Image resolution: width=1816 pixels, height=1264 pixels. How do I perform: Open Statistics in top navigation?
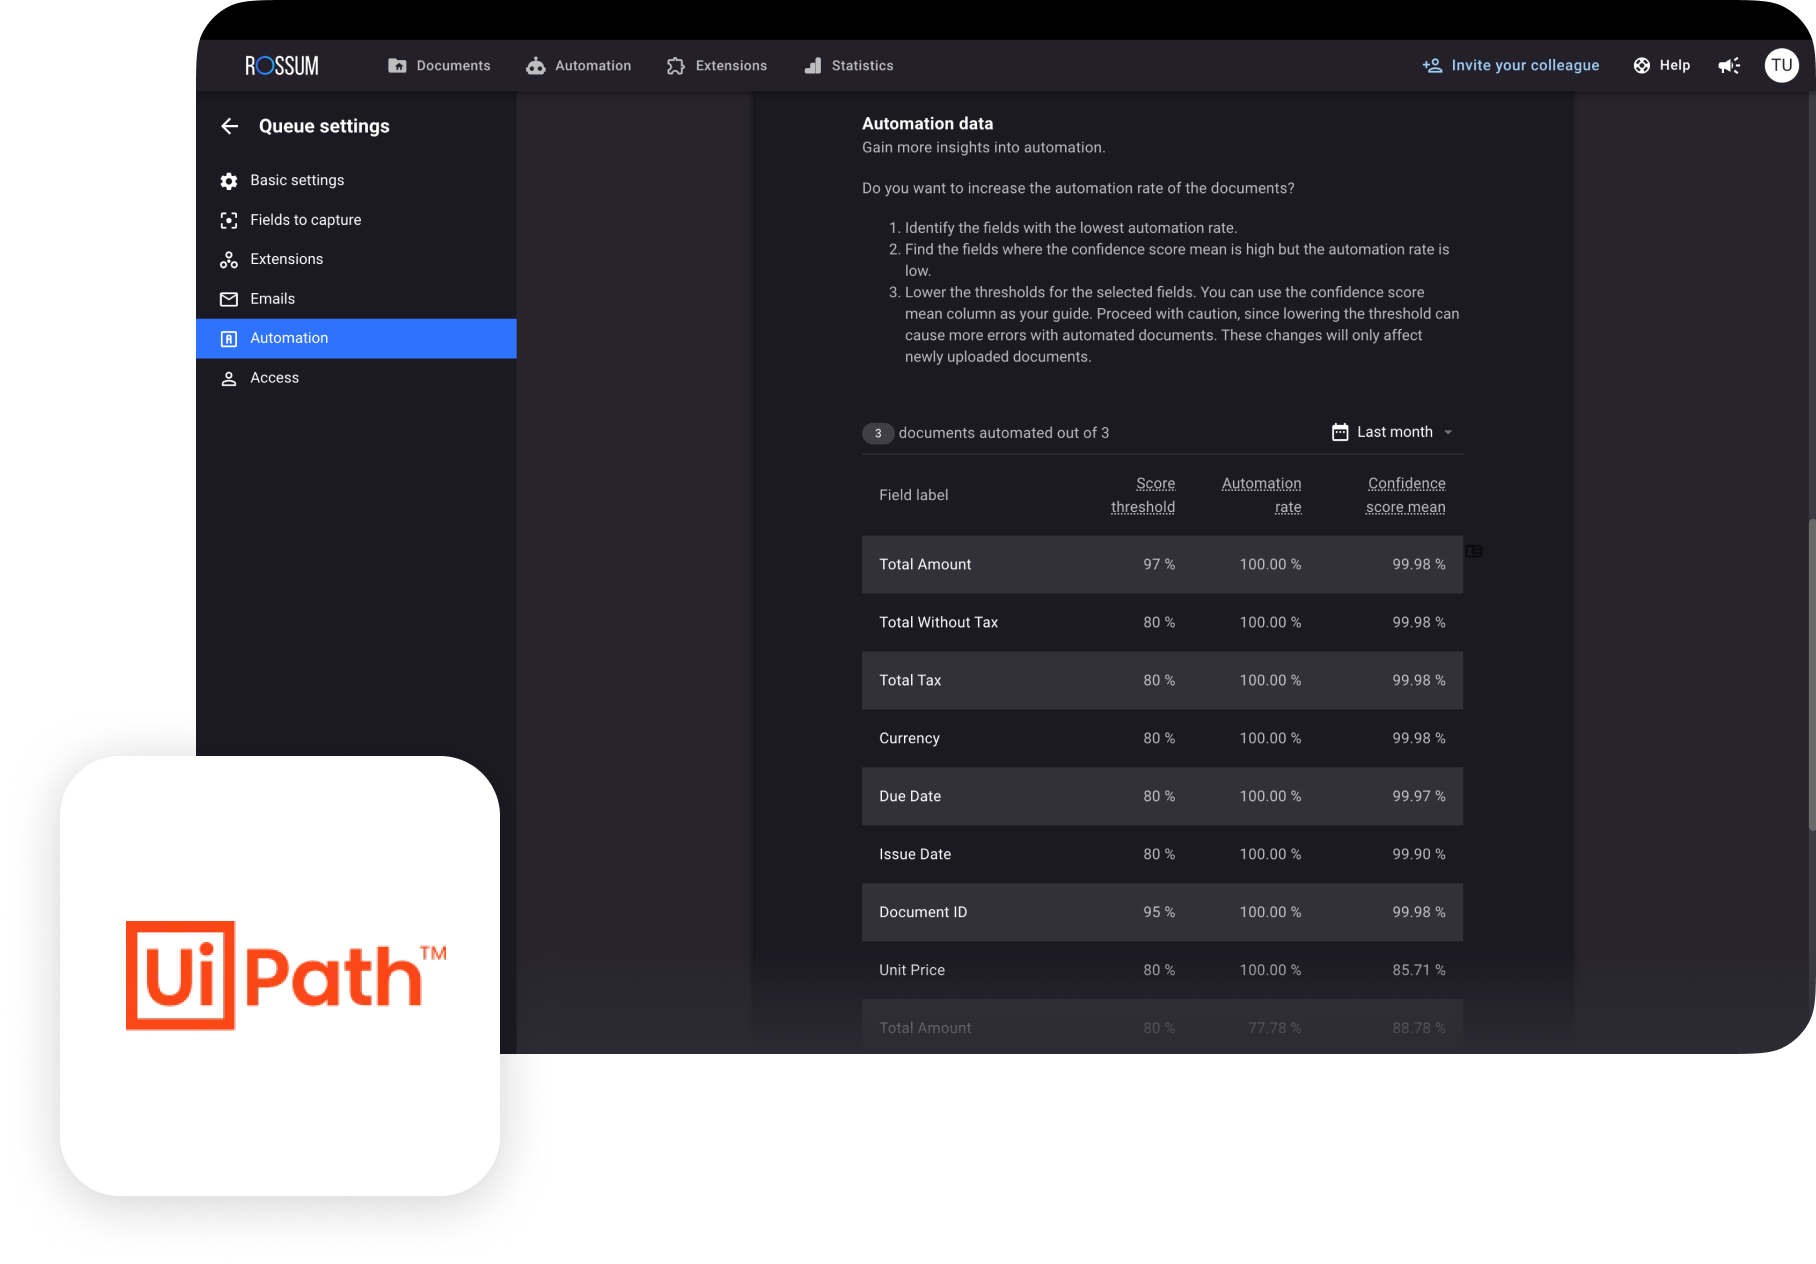849,66
